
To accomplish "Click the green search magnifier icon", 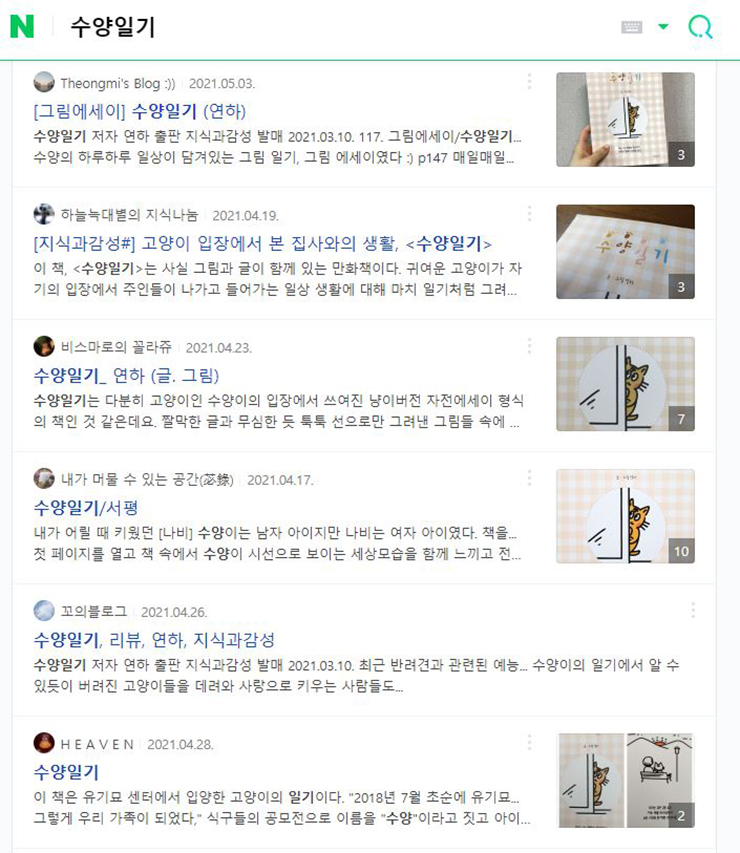I will pos(700,26).
